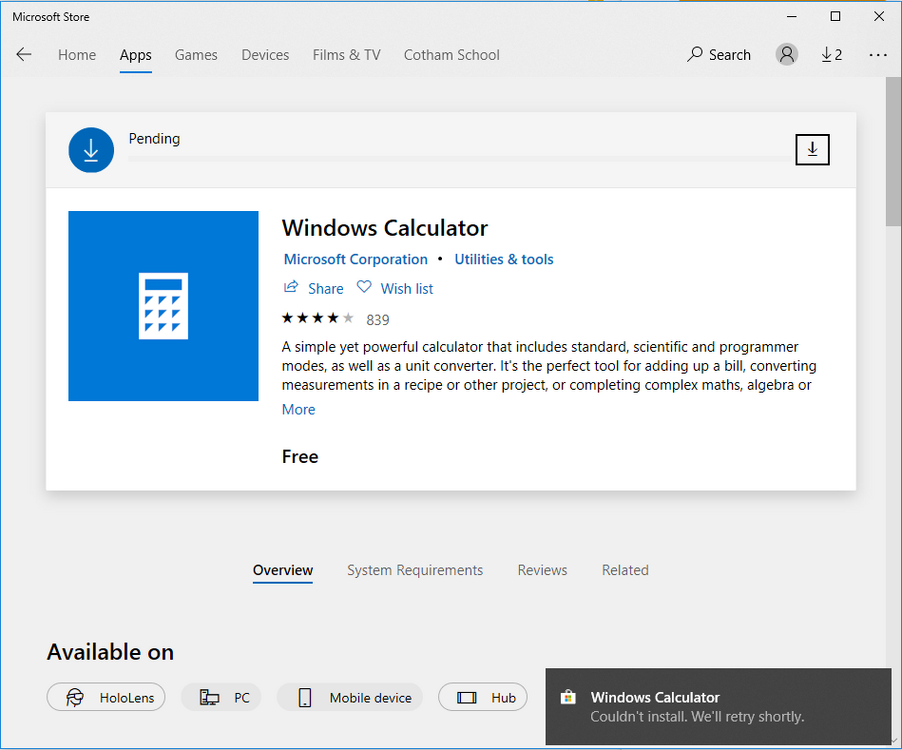Click the Store bag icon in notification
Screen dimensions: 902x750
pyautogui.click(x=568, y=697)
